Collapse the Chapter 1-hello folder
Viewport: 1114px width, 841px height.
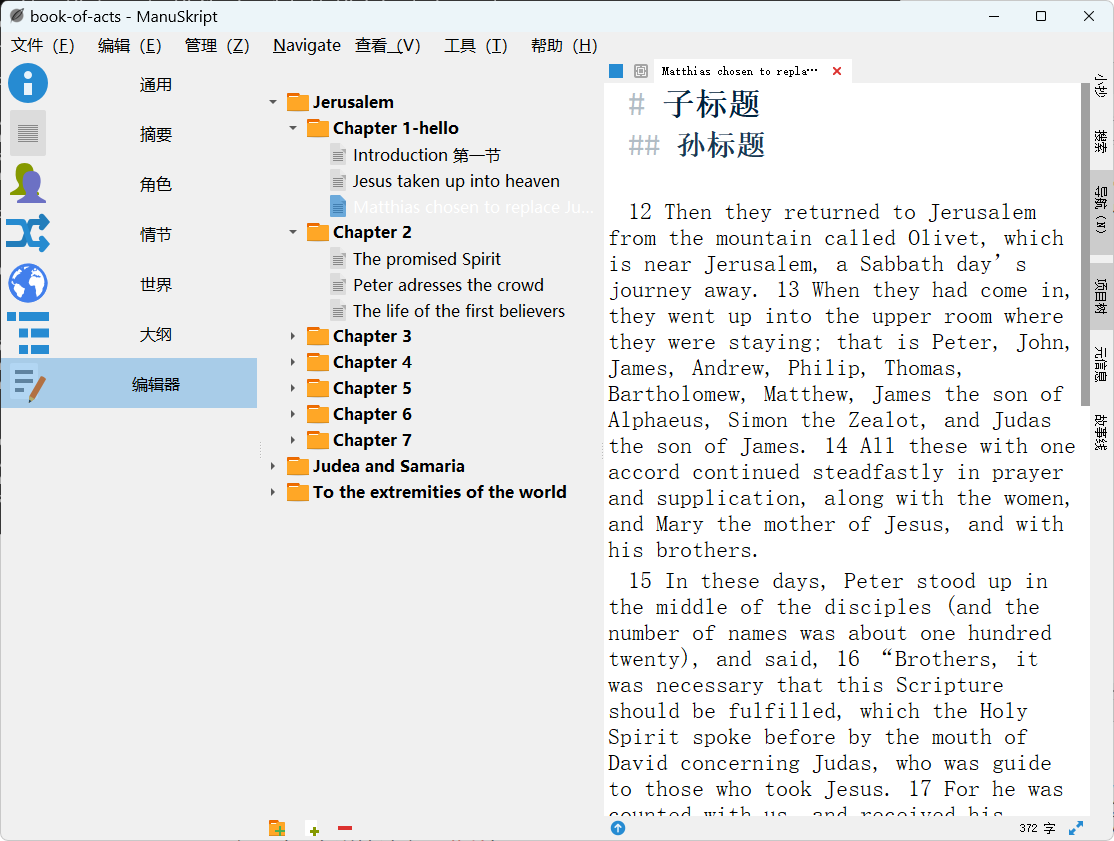[x=293, y=129]
